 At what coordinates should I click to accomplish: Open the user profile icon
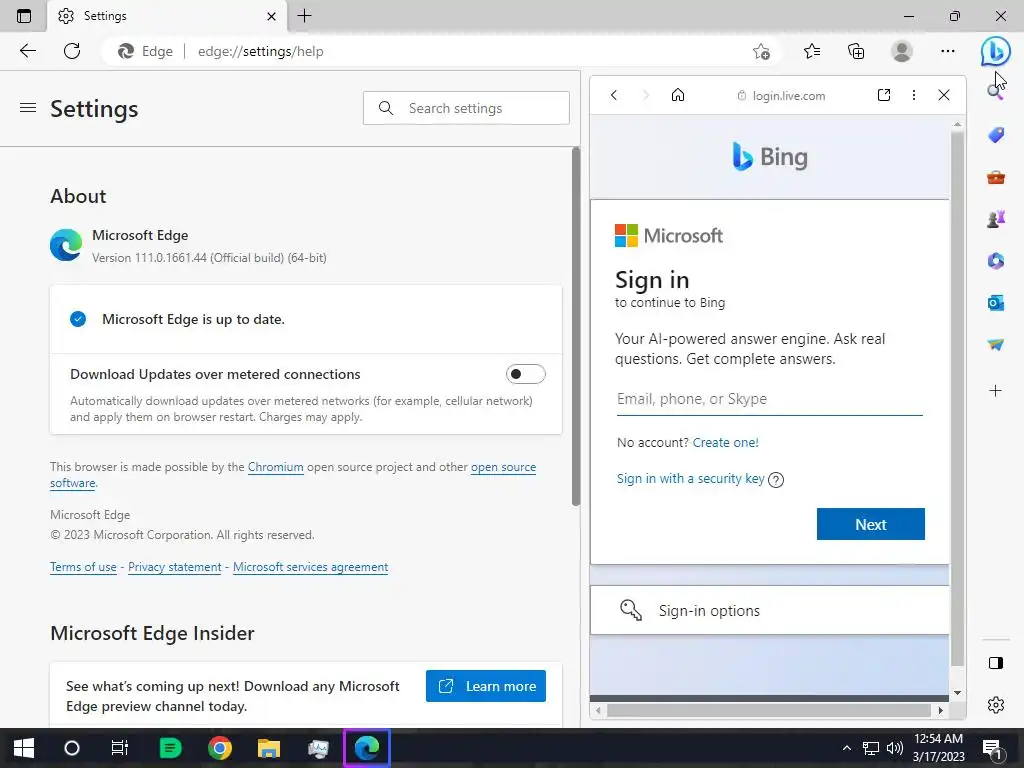coord(902,51)
